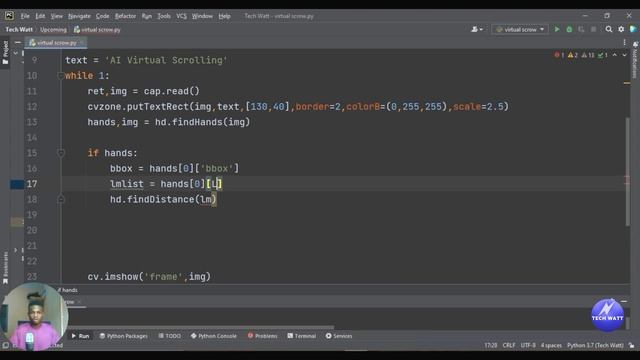Open the Navigate menu
Image resolution: width=640 pixels, height=360 pixels.
79,16
